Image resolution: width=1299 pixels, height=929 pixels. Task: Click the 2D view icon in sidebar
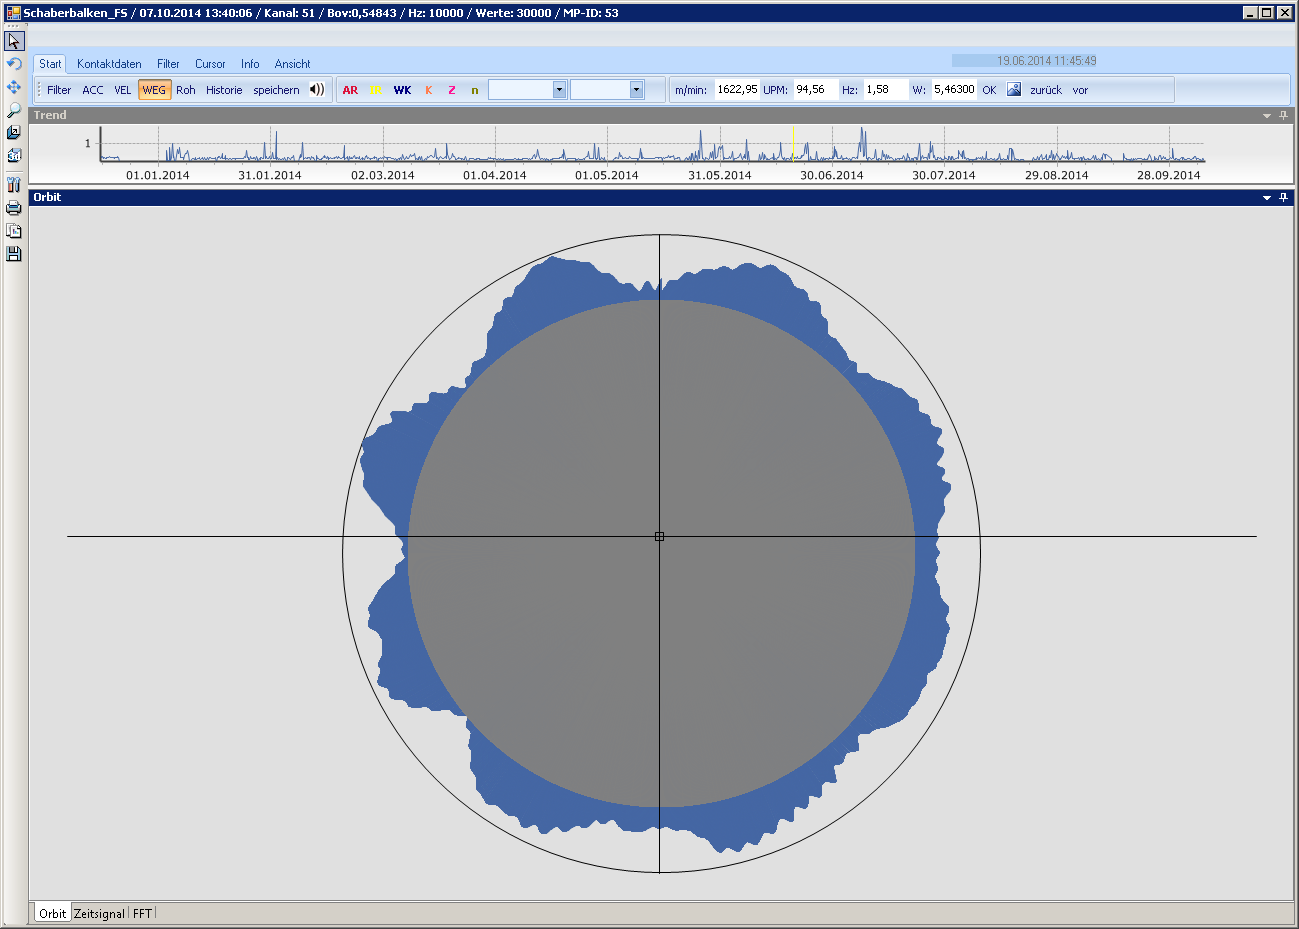pos(14,132)
